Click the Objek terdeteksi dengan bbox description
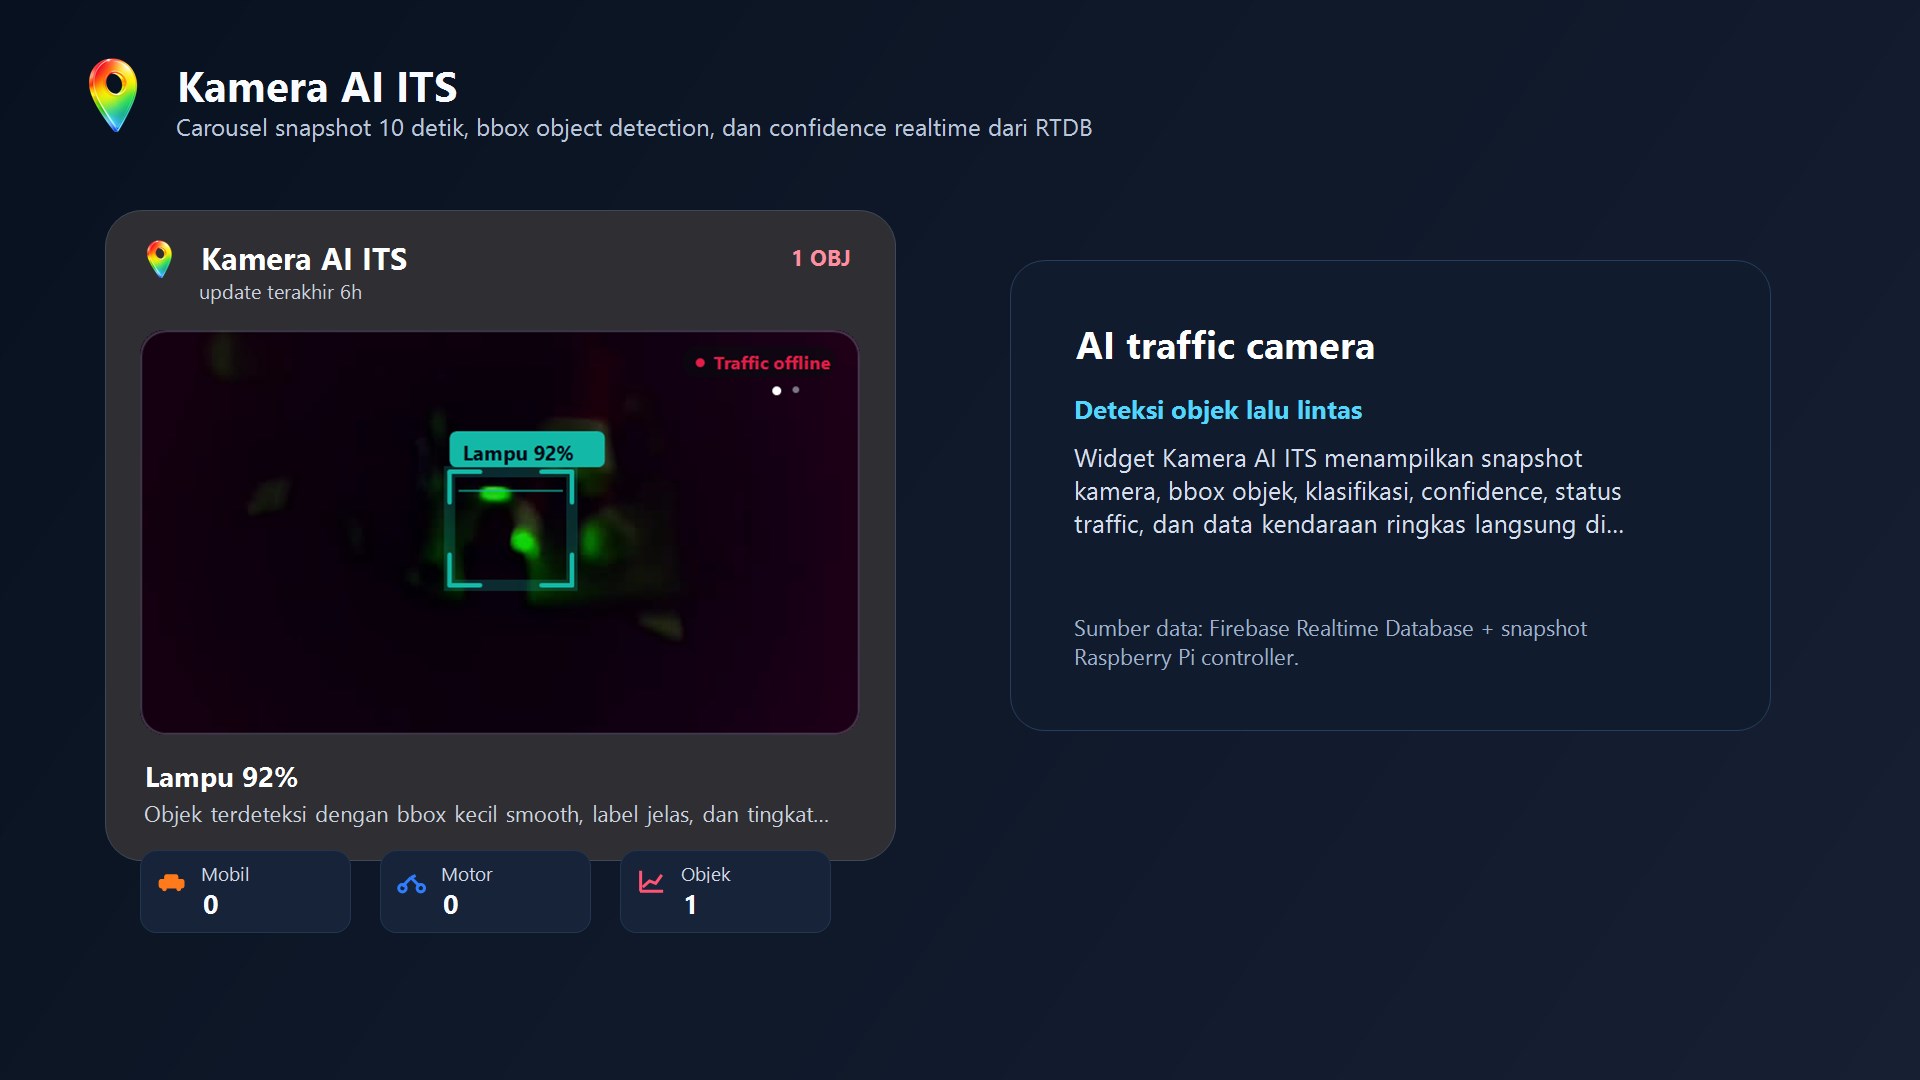The width and height of the screenshot is (1920, 1080). point(486,814)
